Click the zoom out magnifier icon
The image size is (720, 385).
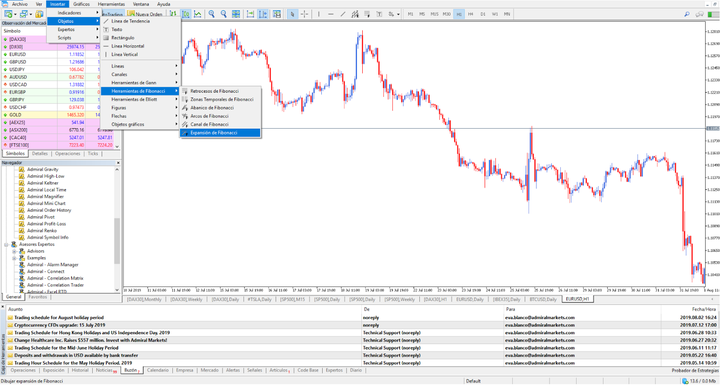tap(224, 14)
